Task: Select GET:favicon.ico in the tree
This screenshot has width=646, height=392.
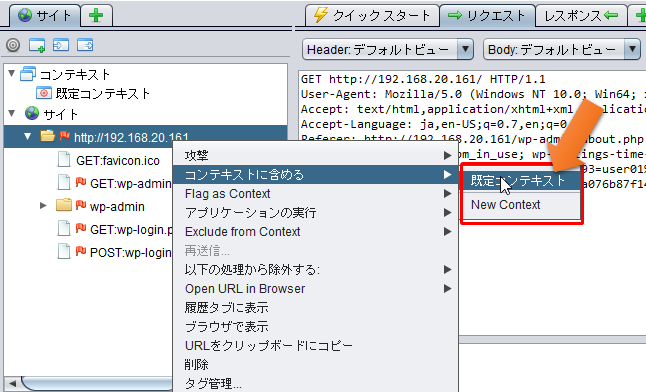Action: [x=118, y=160]
